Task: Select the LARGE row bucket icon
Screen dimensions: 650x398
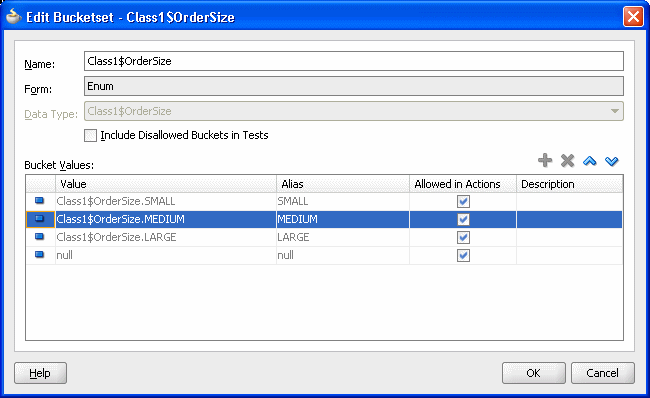Action: (x=40, y=237)
